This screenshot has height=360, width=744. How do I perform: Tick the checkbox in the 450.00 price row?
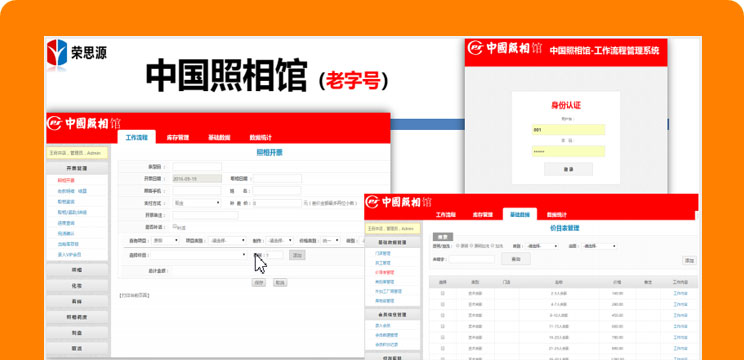(443, 315)
